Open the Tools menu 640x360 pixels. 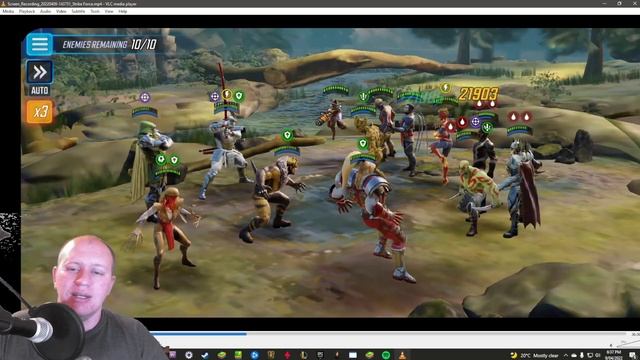point(95,11)
